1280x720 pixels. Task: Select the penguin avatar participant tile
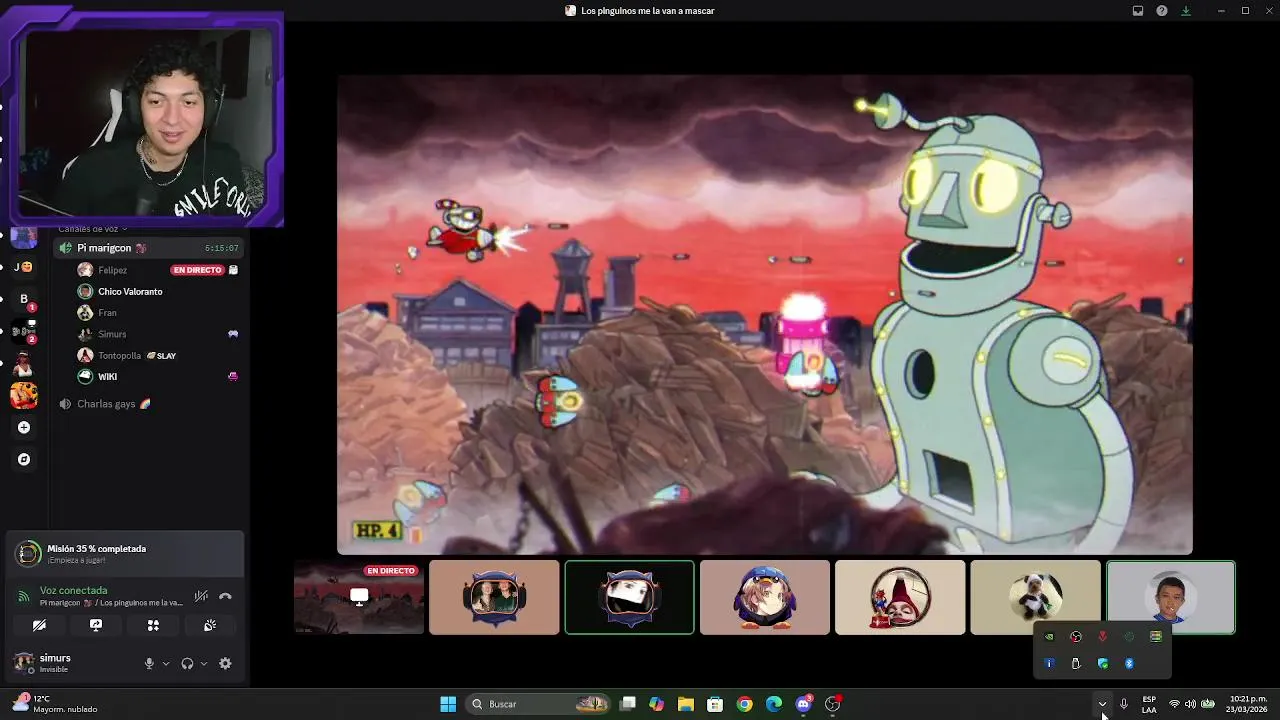pos(765,597)
